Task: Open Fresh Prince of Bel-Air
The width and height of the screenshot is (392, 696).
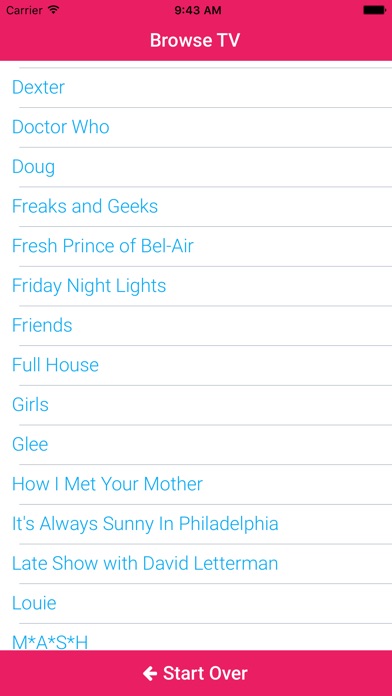Action: point(196,246)
